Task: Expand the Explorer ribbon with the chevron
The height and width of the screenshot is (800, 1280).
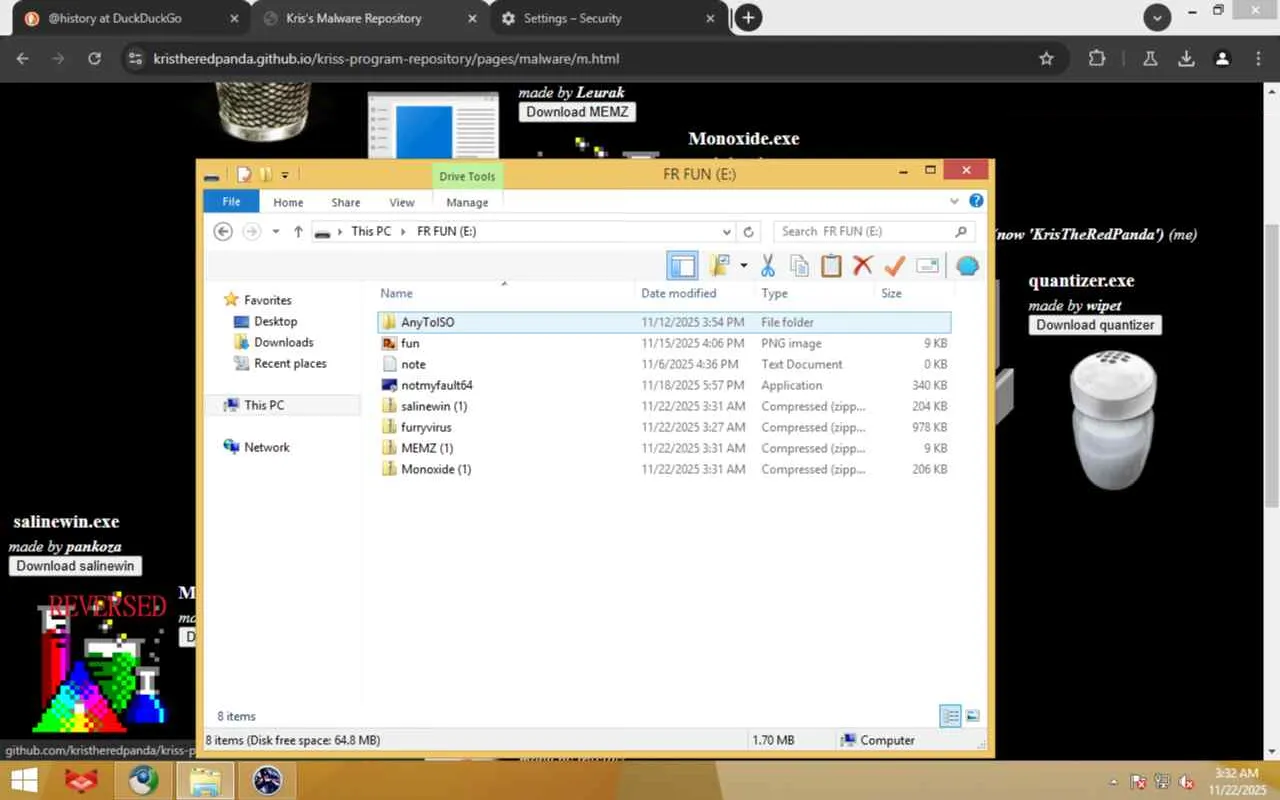Action: pyautogui.click(x=954, y=202)
